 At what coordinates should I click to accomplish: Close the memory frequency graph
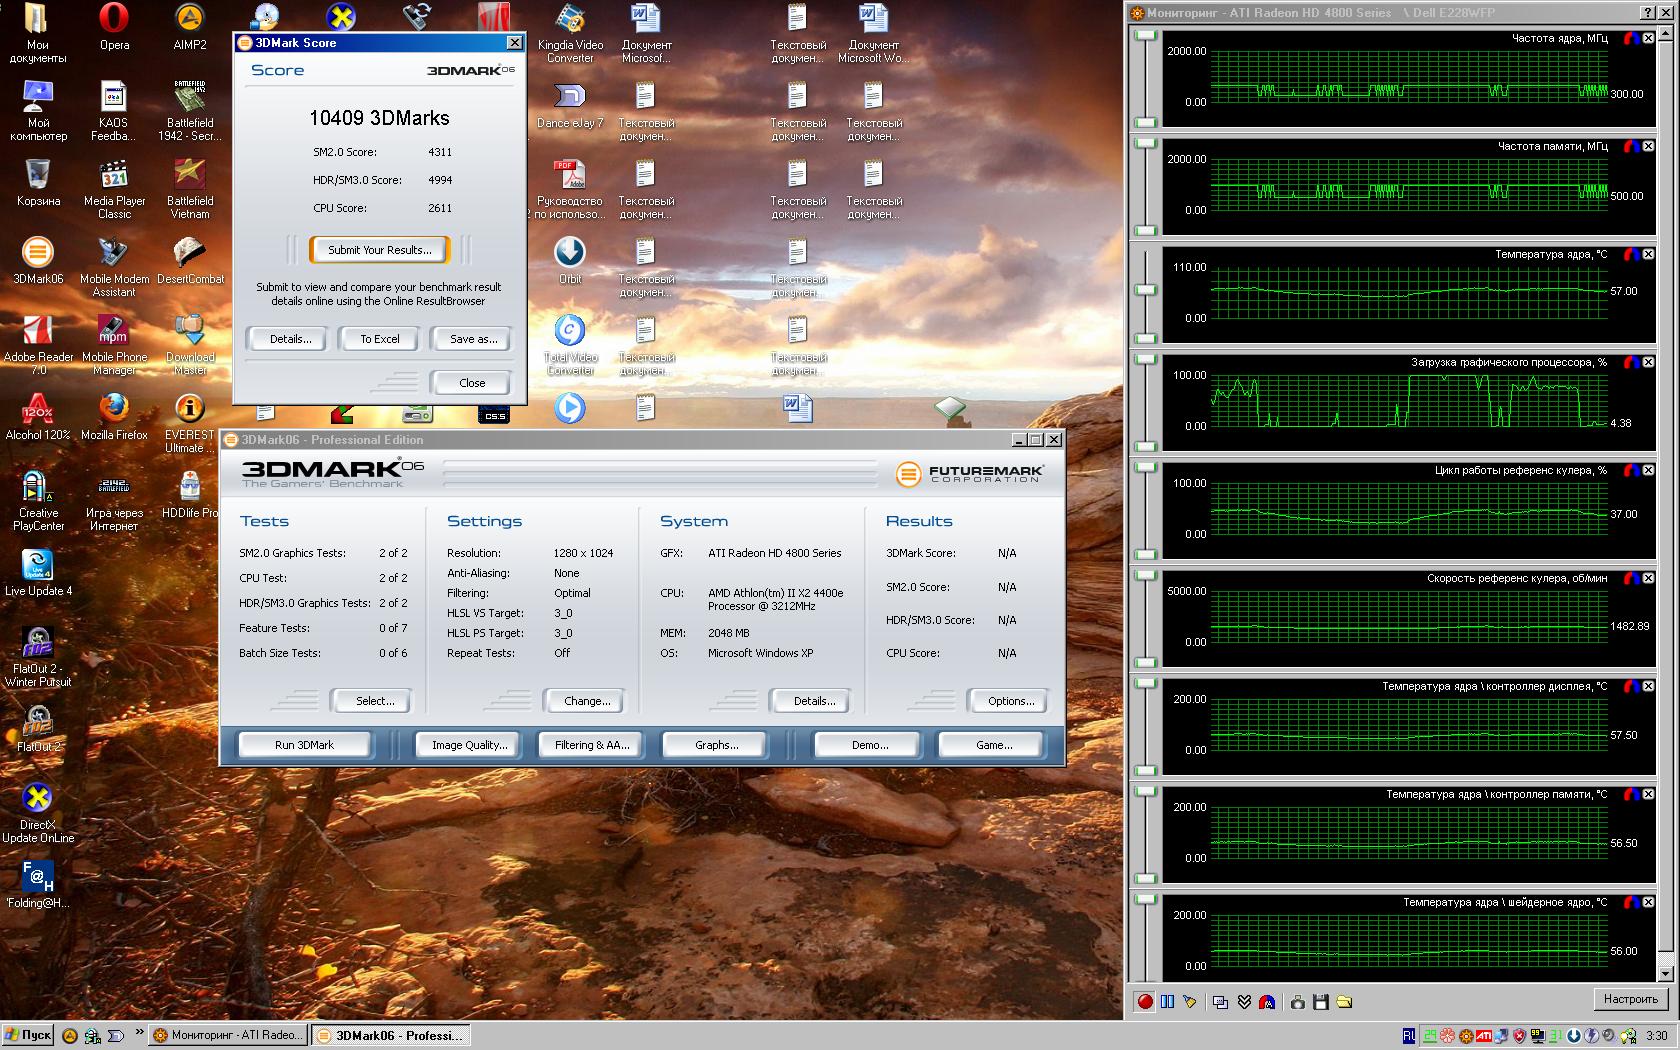[1648, 146]
